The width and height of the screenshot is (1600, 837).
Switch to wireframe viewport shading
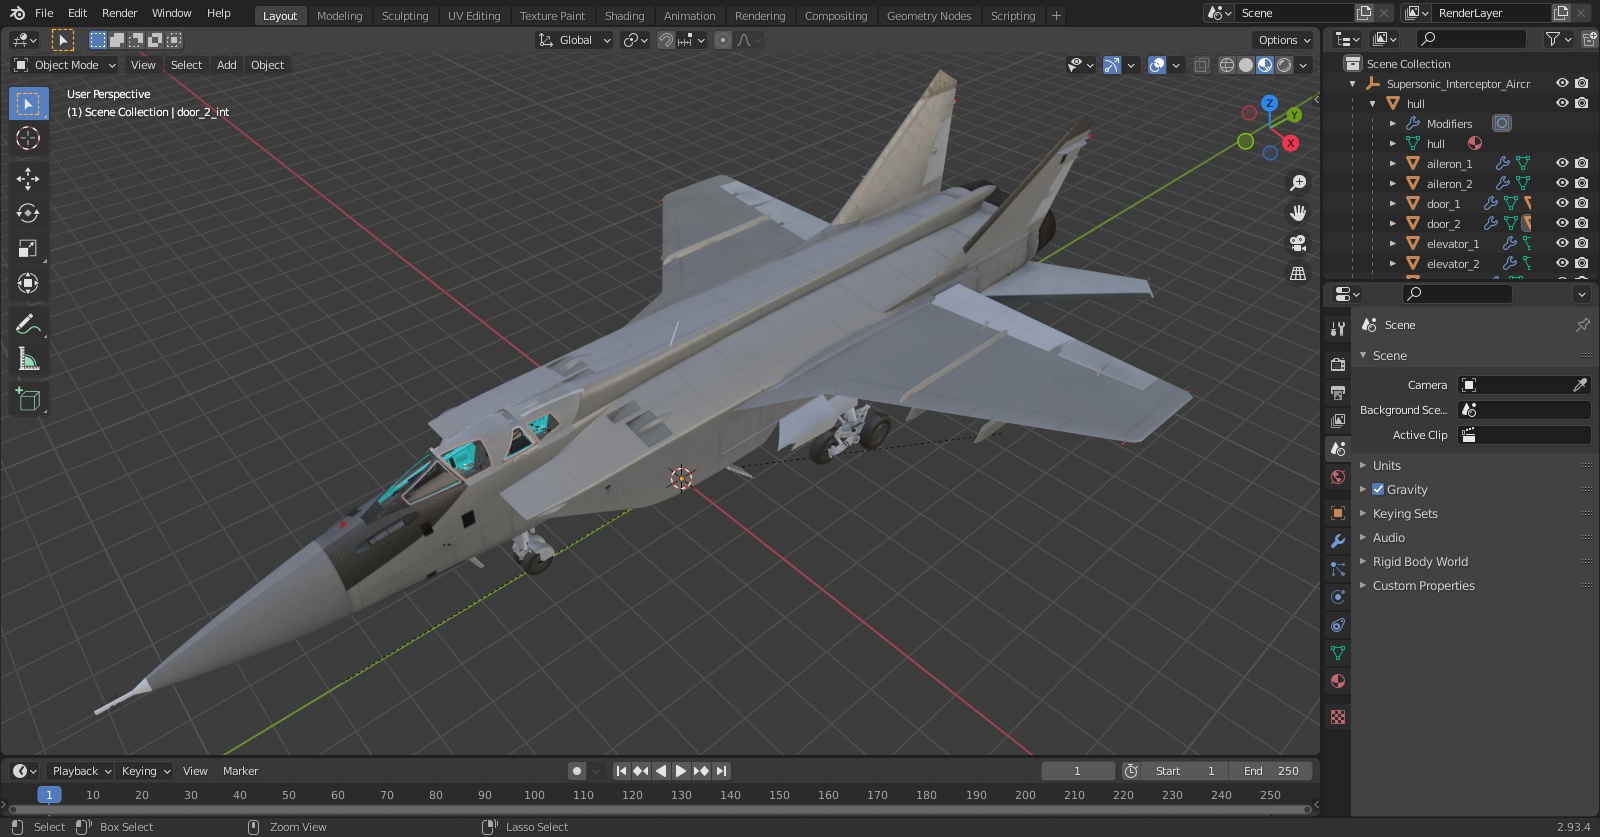coord(1227,65)
